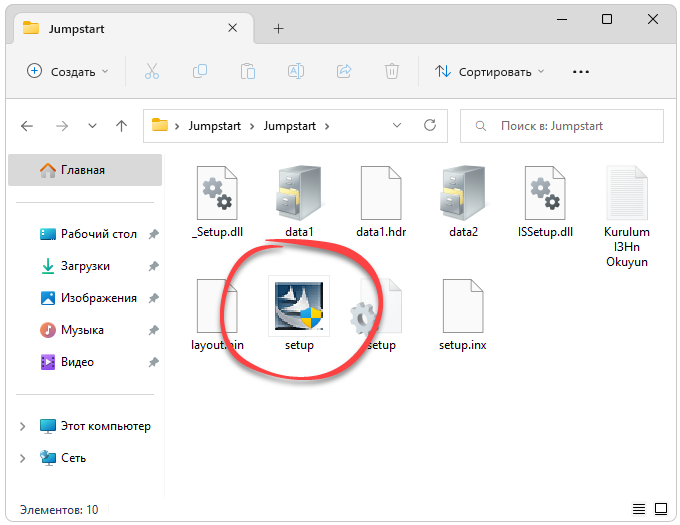The height and width of the screenshot is (525, 680).
Task: Select the data1.hdr file
Action: (381, 202)
